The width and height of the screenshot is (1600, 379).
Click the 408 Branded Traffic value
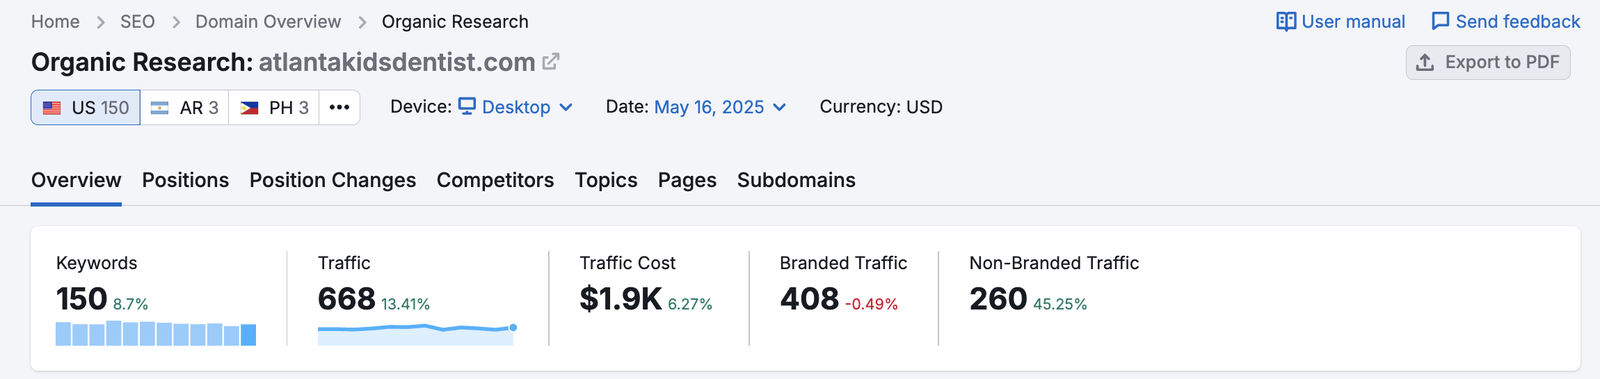[x=809, y=298]
